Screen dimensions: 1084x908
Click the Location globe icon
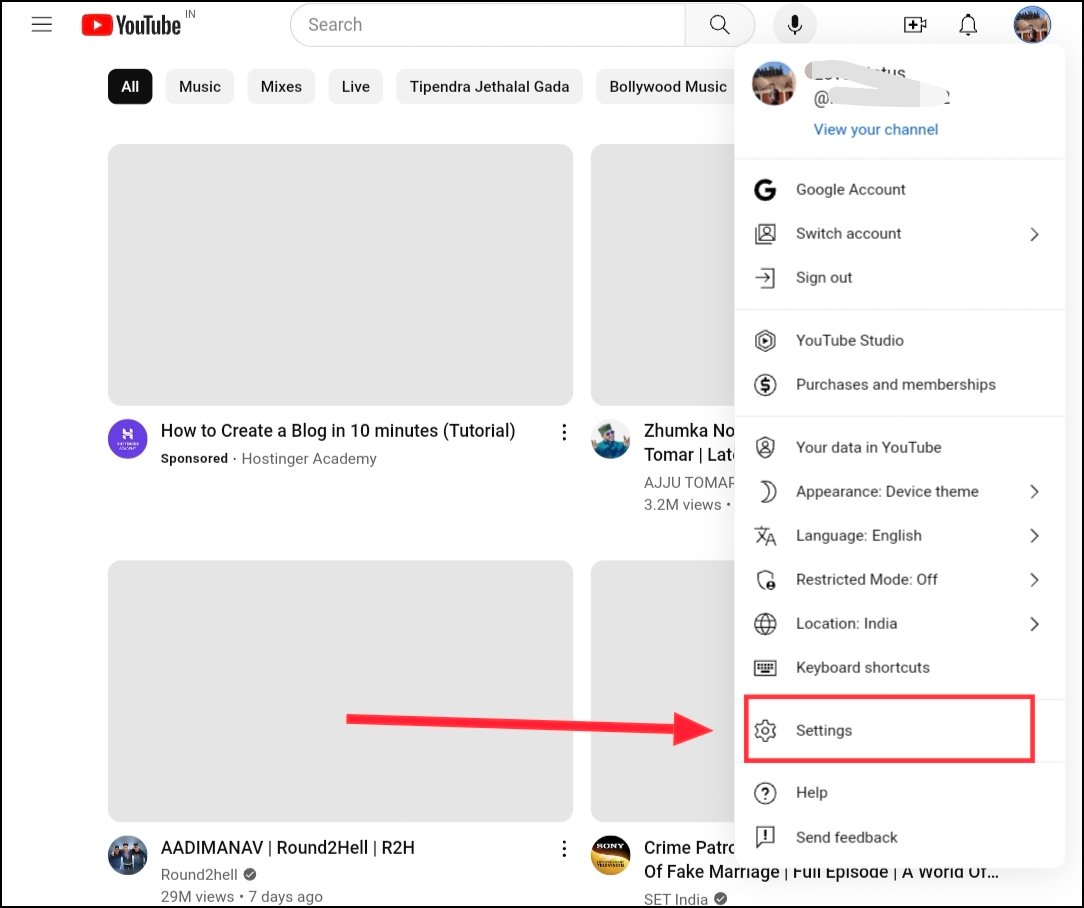point(765,624)
